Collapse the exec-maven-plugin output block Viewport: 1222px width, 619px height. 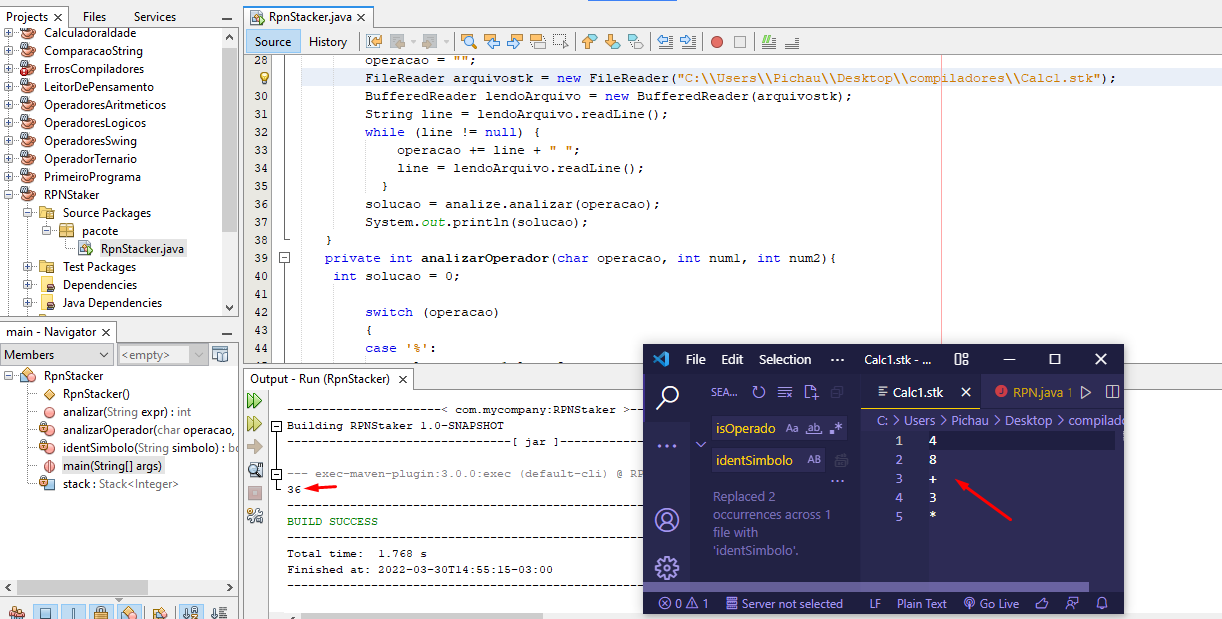pos(277,474)
